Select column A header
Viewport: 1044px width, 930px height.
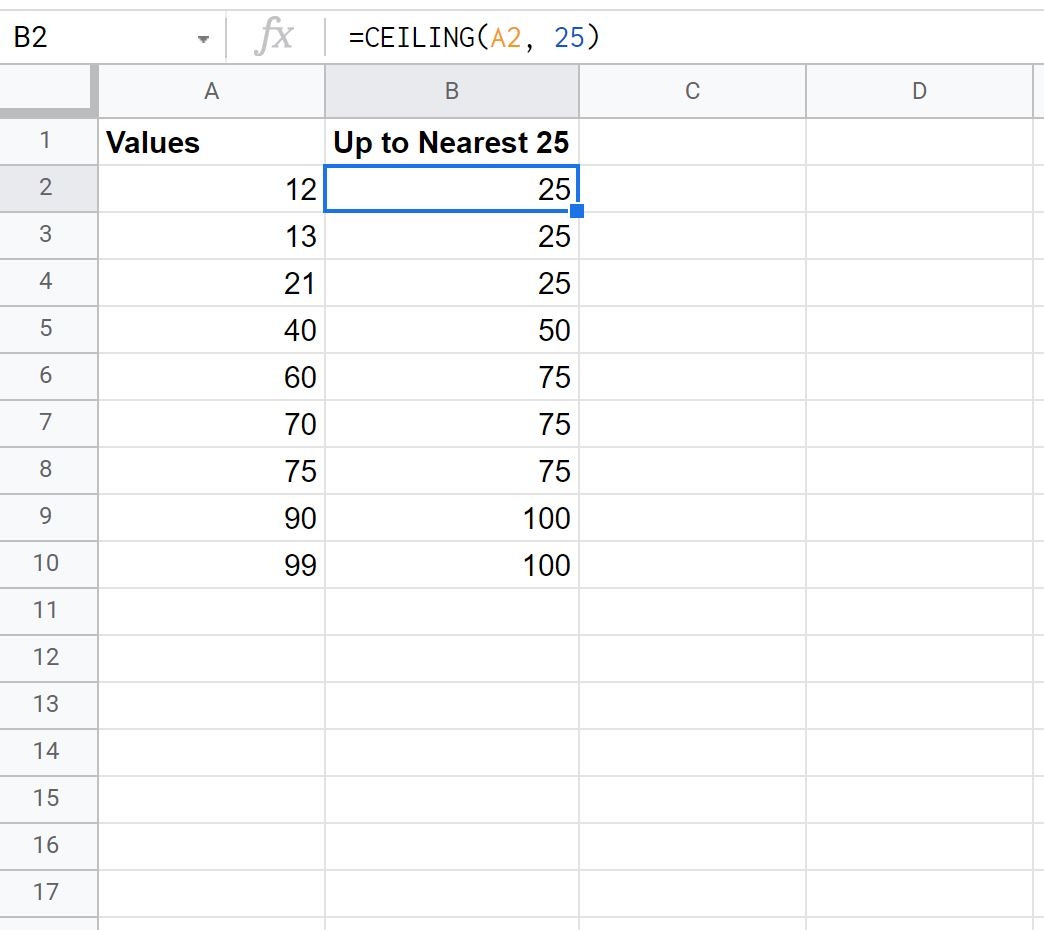point(211,92)
